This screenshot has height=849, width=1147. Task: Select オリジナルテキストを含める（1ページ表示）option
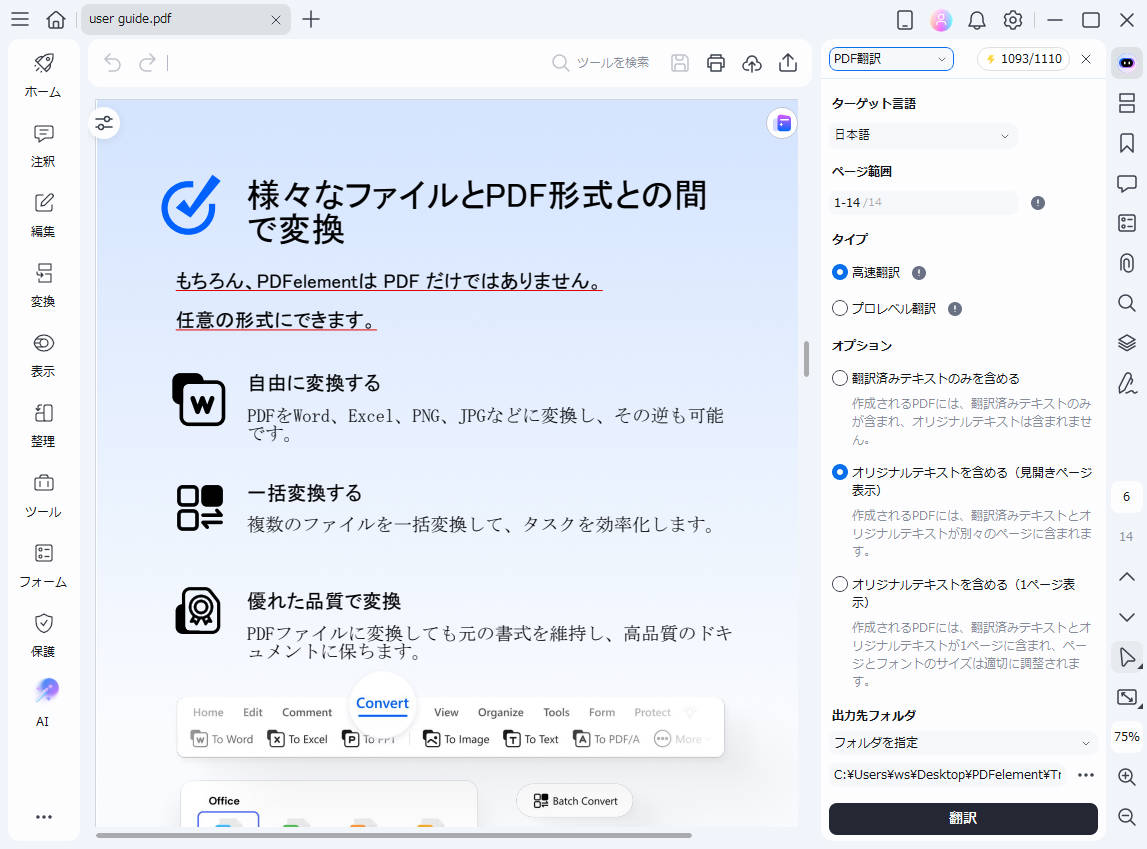coord(839,583)
